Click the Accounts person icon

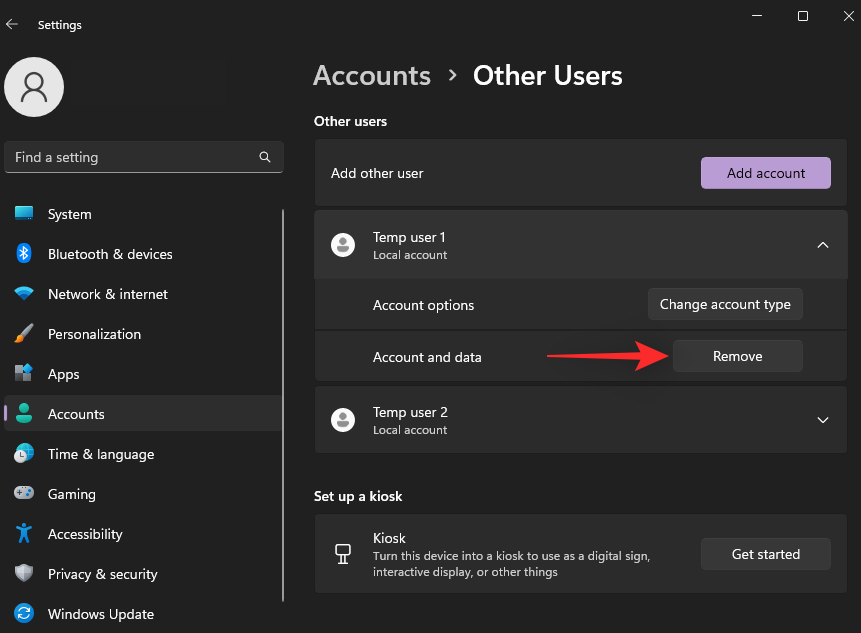tap(24, 413)
